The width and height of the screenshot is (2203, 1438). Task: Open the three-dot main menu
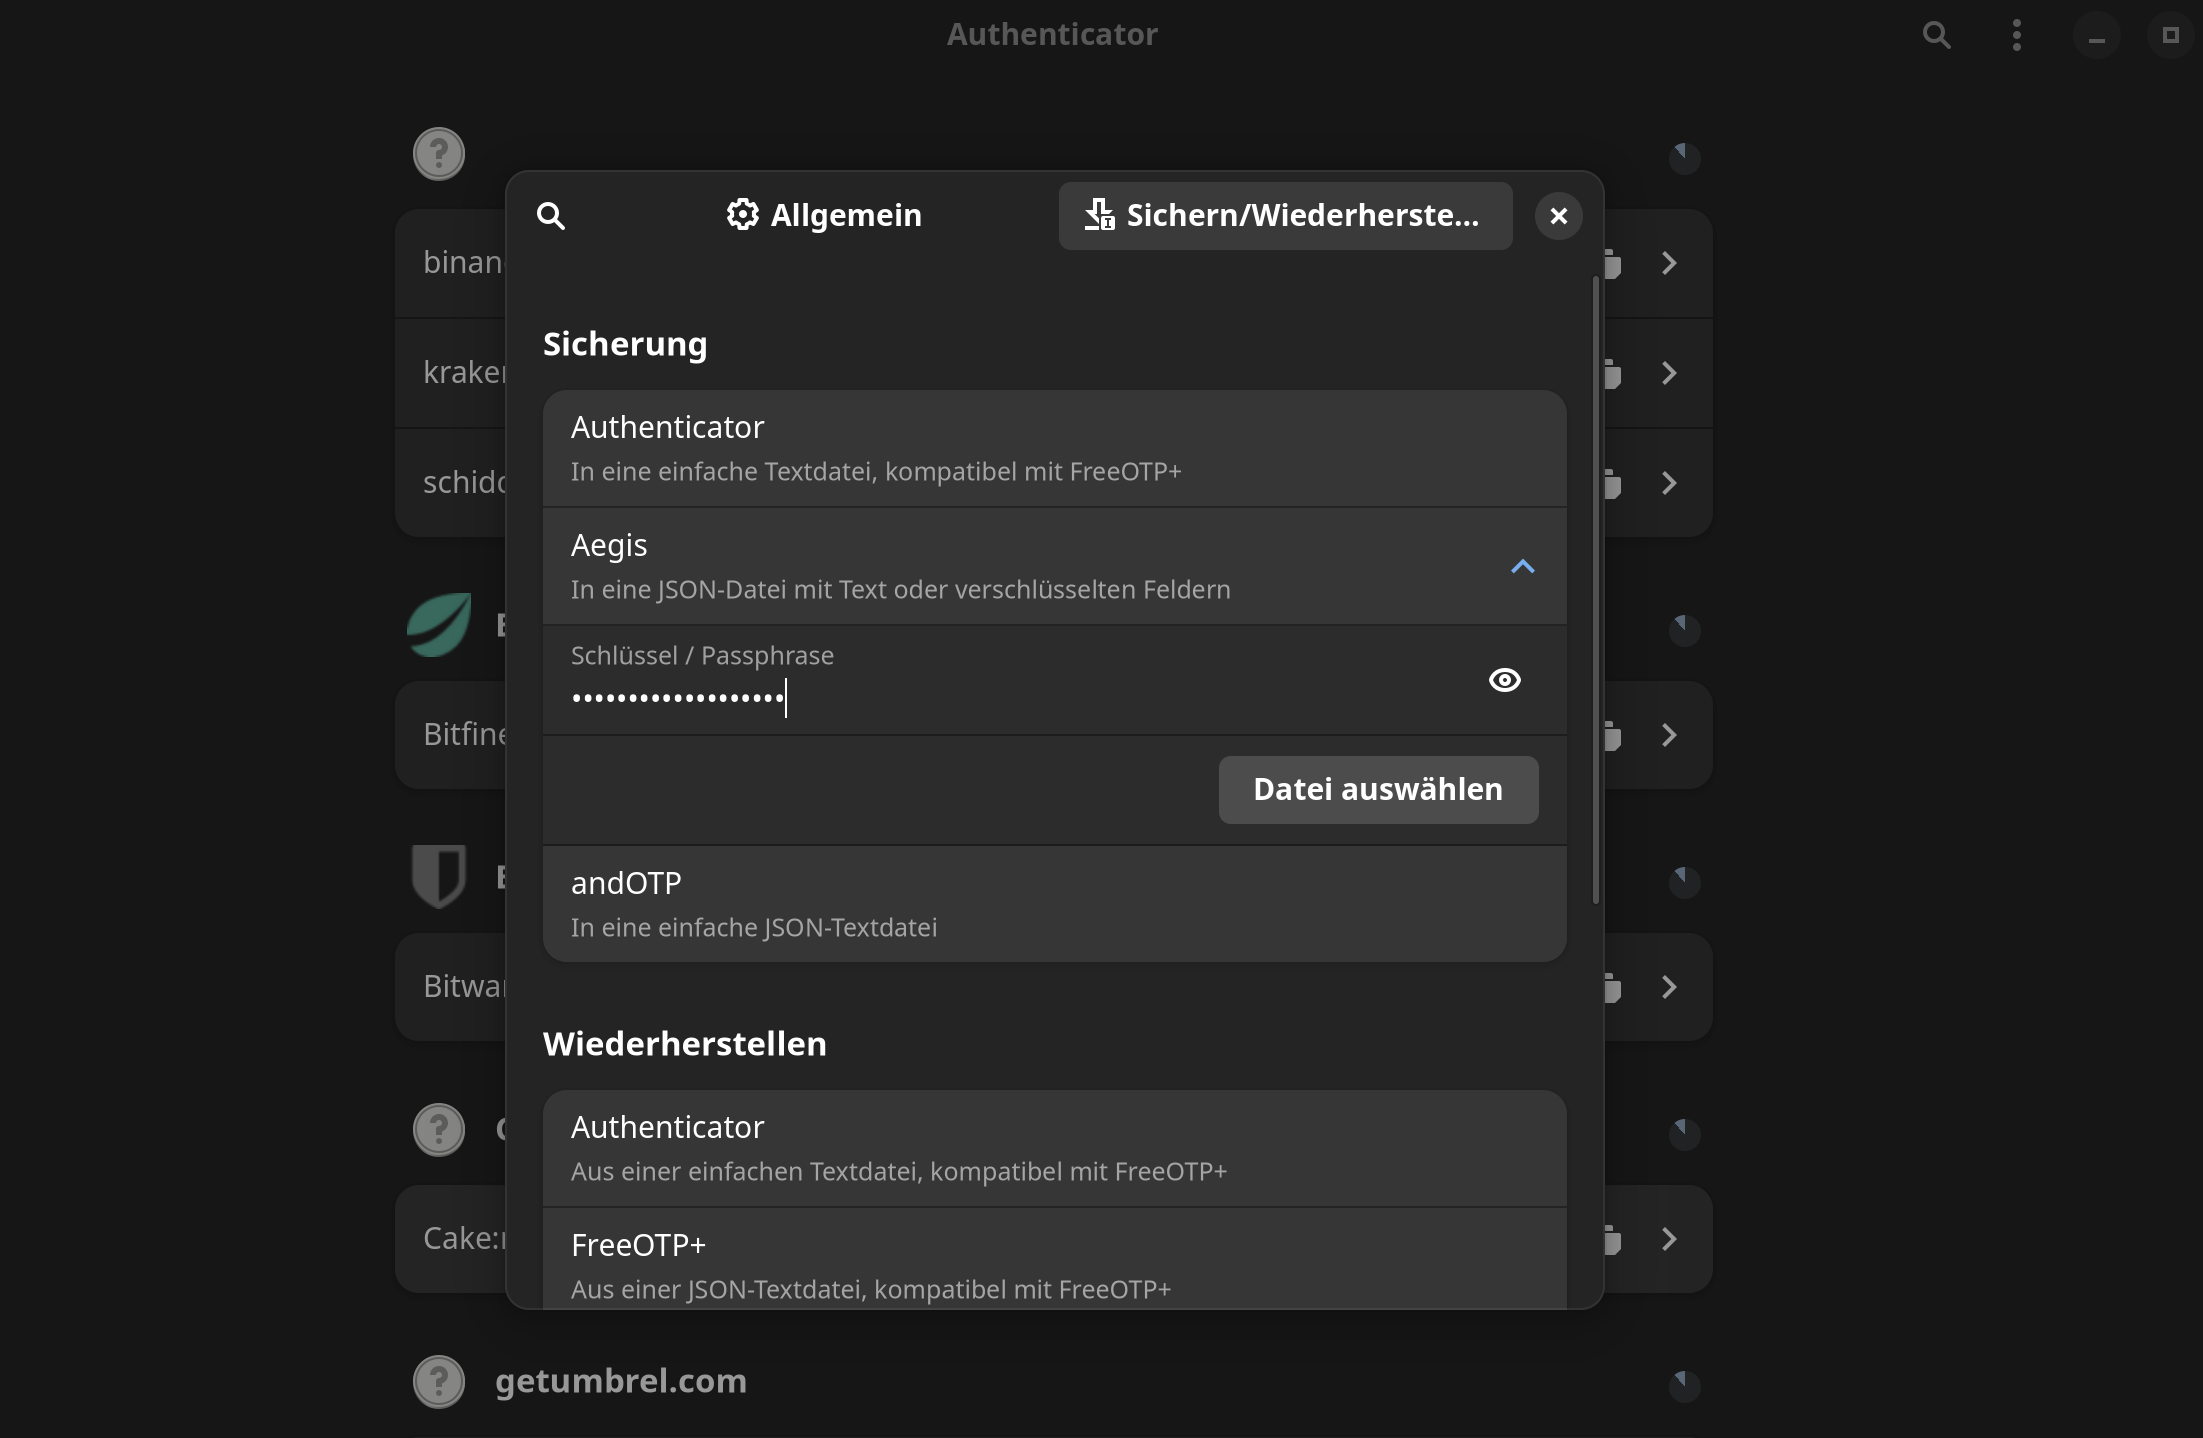point(2016,35)
